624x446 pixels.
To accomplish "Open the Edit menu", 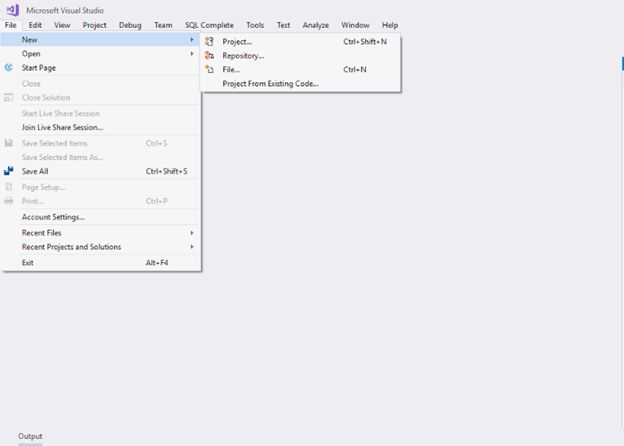I will click(x=35, y=25).
